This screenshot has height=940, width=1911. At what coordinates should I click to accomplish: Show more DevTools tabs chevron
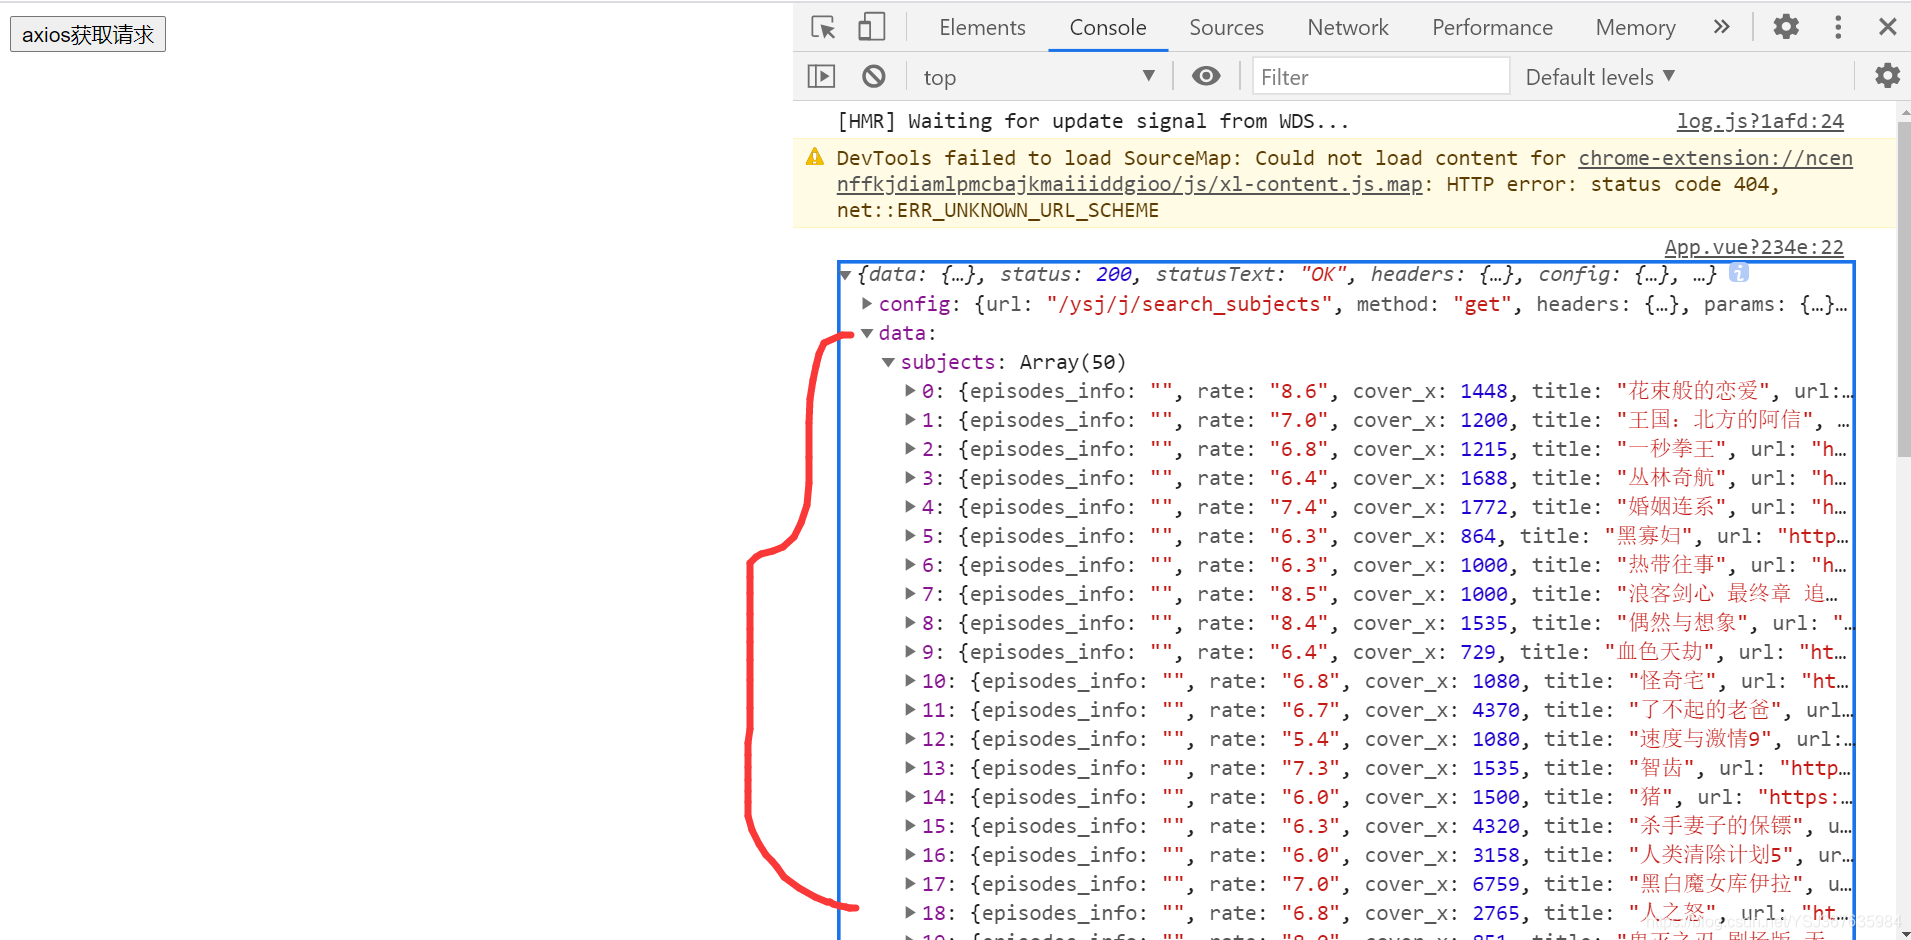point(1721,27)
